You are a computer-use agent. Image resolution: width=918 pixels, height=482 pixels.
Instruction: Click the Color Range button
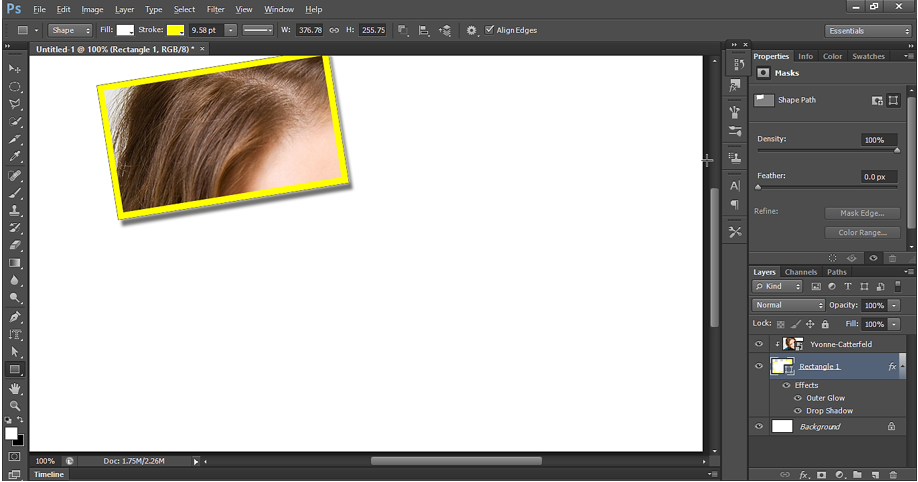point(862,233)
